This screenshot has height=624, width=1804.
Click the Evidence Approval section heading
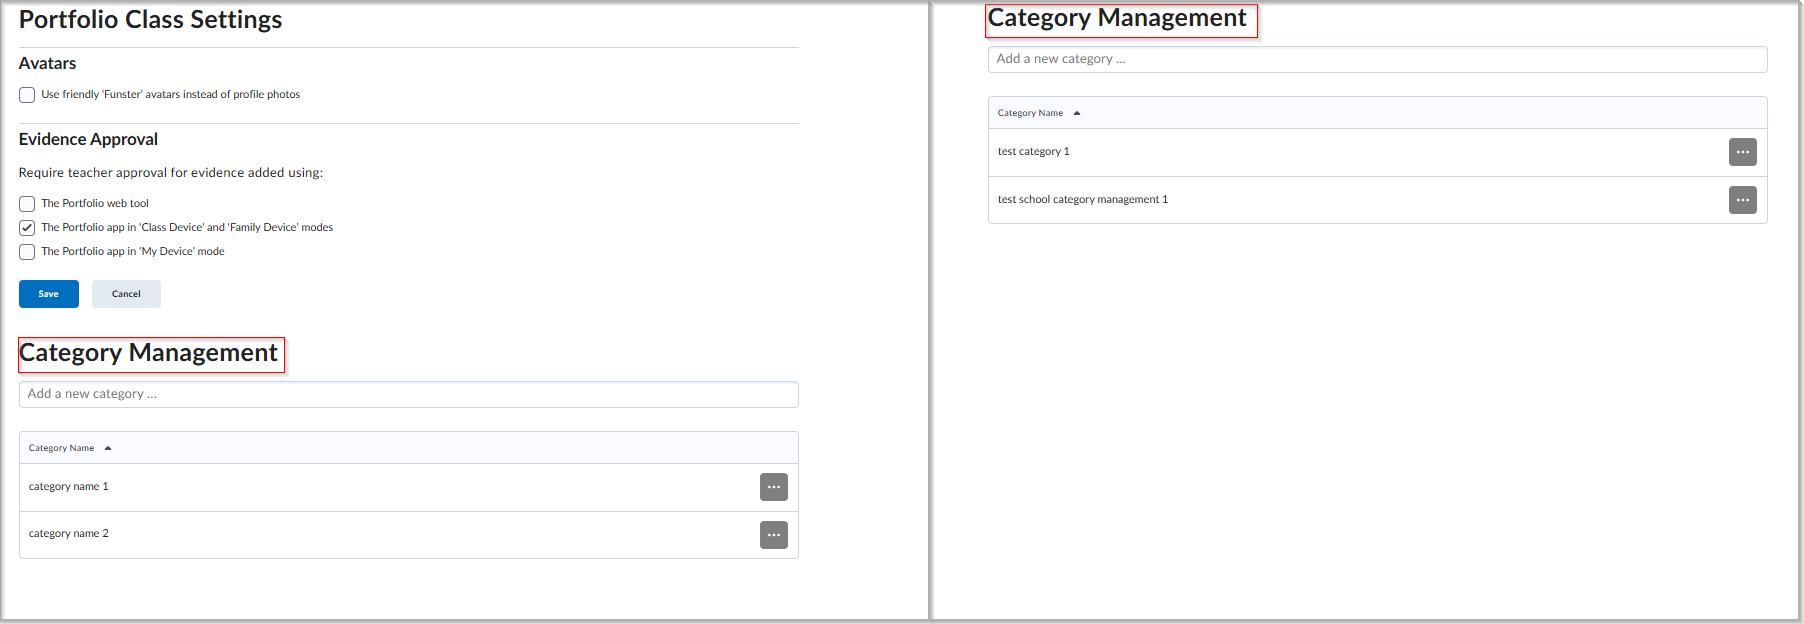(89, 139)
